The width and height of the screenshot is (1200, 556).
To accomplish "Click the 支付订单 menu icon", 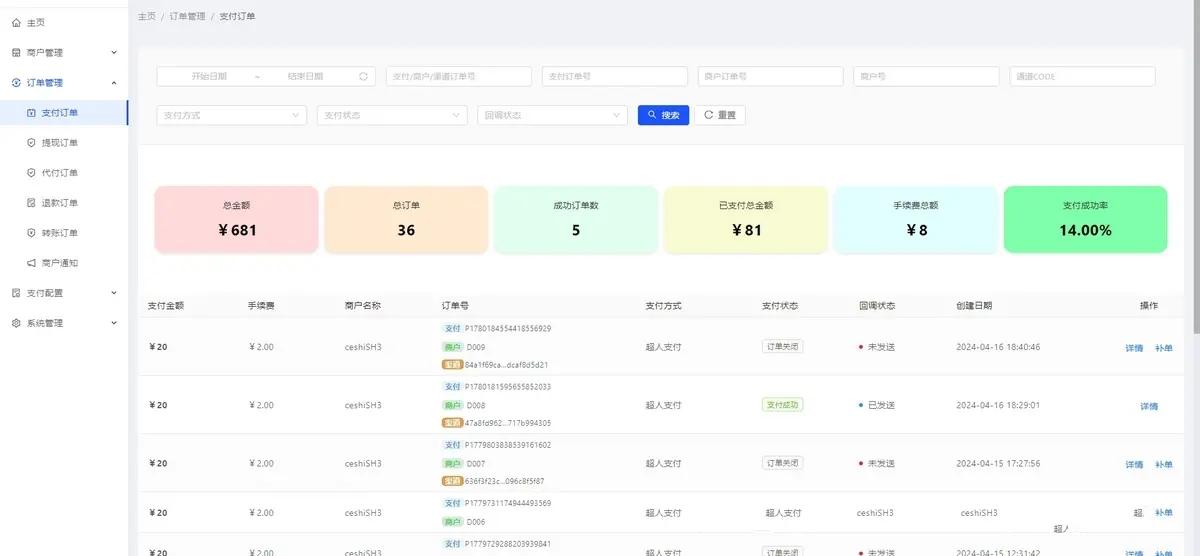I will click(x=31, y=113).
